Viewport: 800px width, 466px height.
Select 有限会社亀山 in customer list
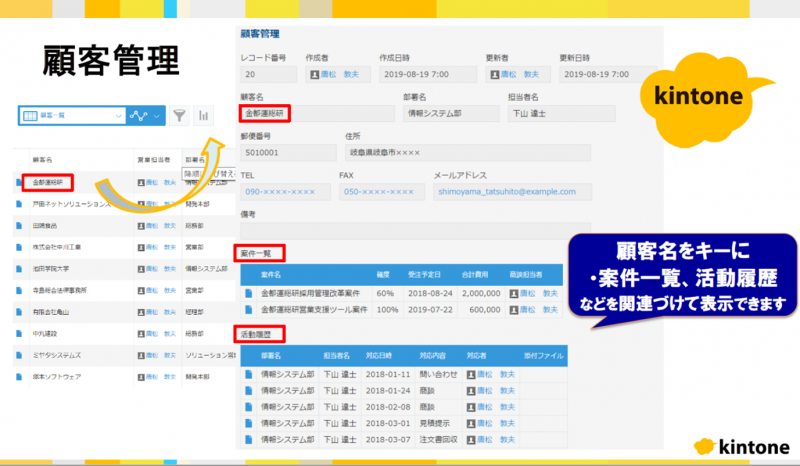point(51,312)
